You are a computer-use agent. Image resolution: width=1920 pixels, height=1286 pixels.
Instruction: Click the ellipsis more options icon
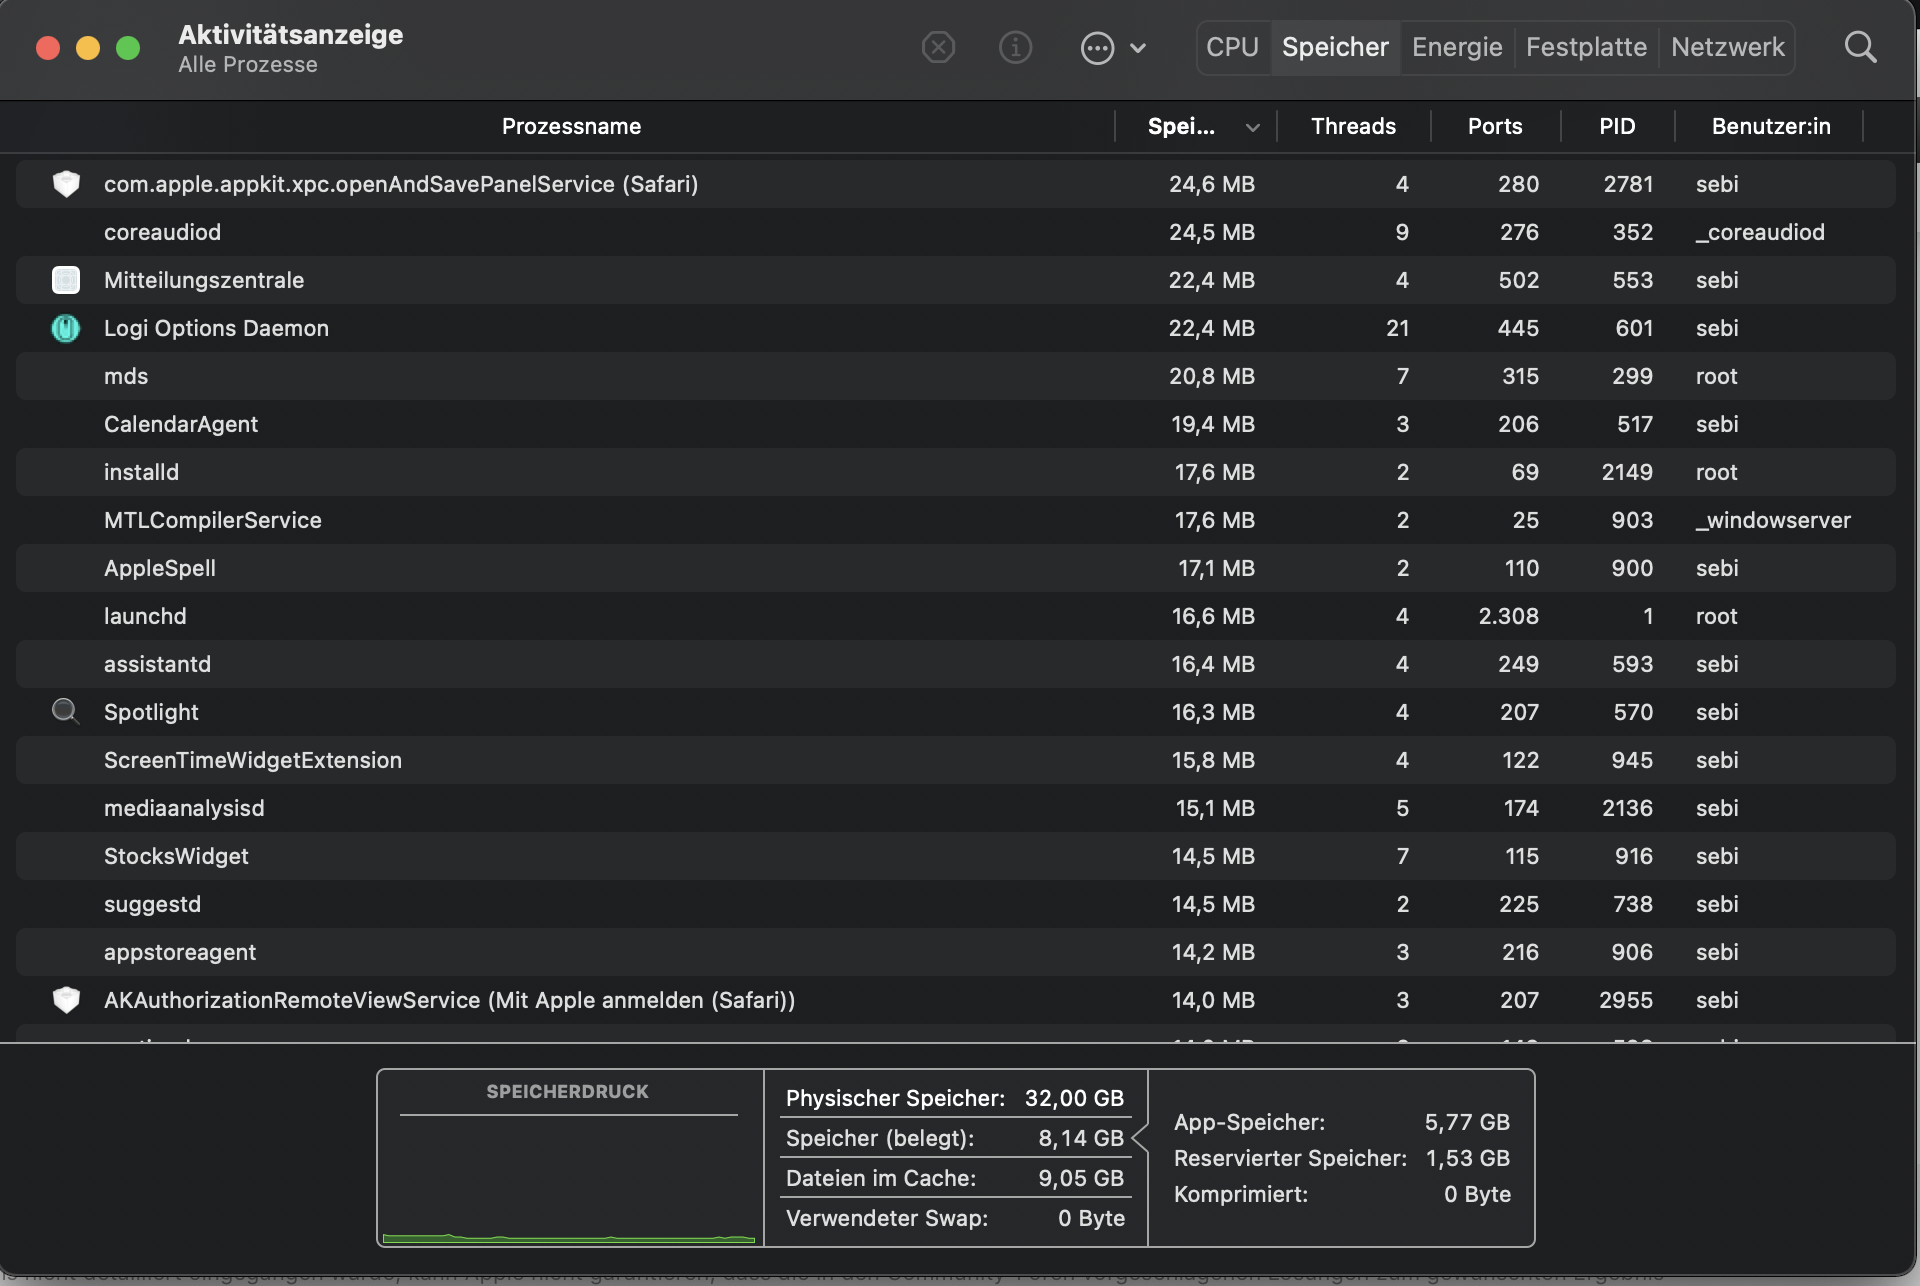pyautogui.click(x=1097, y=47)
